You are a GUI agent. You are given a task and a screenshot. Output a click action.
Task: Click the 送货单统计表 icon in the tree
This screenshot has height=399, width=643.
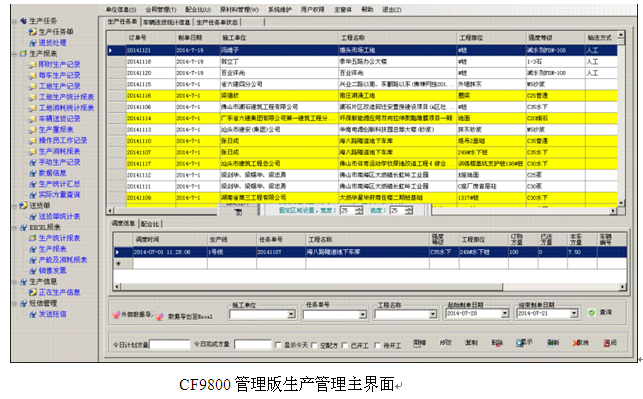(x=33, y=217)
